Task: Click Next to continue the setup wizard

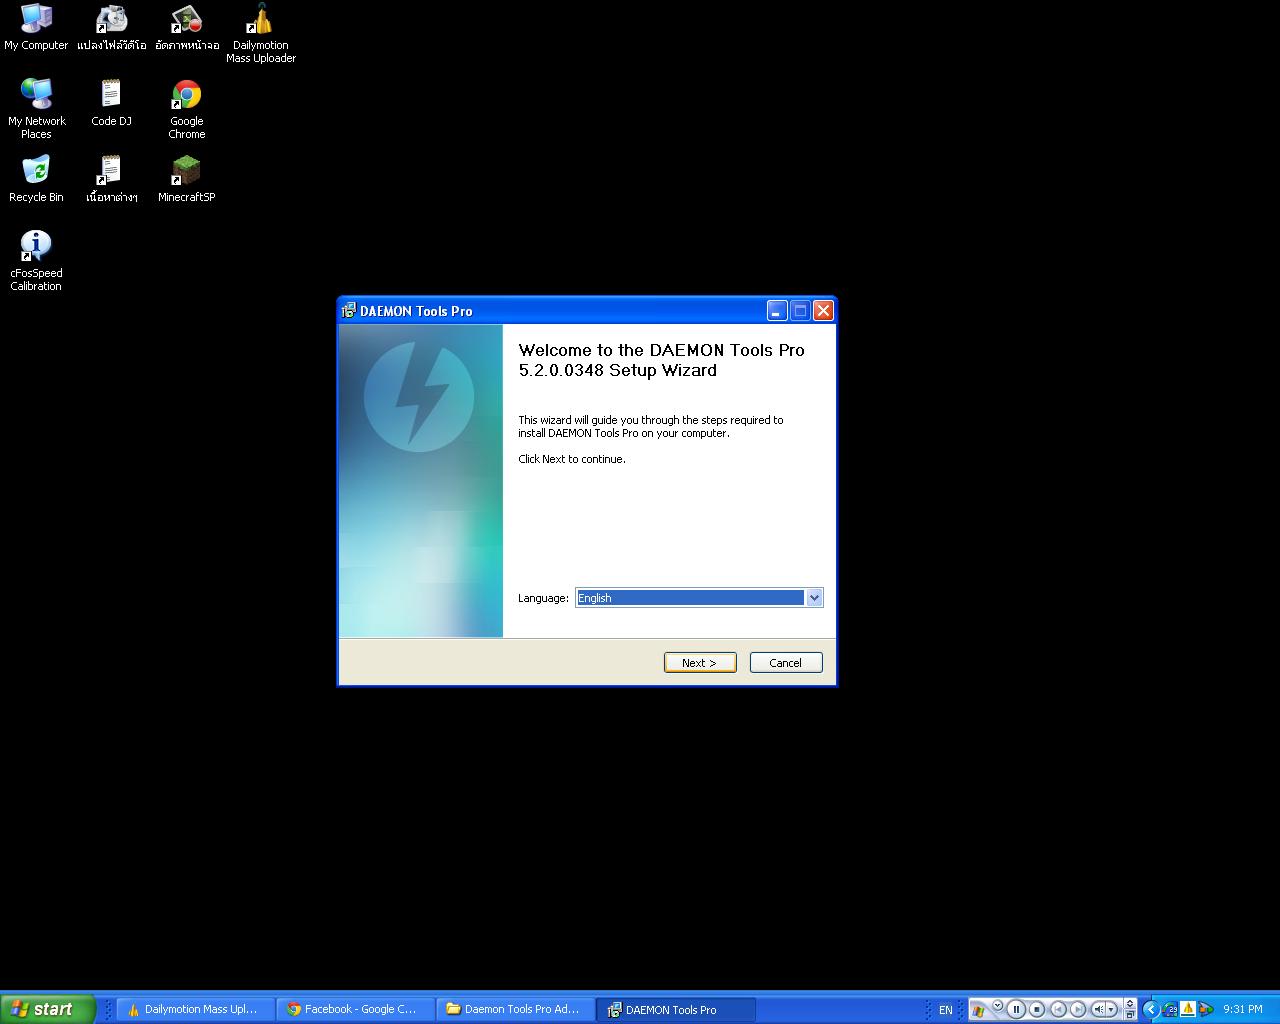Action: point(700,663)
